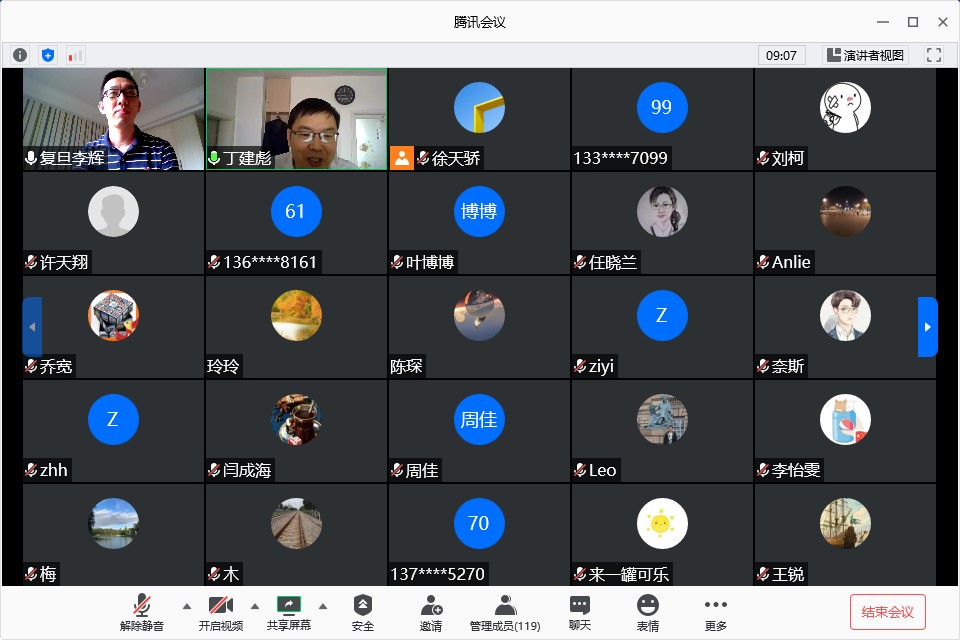Turn on camera with 开启视频
This screenshot has width=960, height=640.
point(219,612)
